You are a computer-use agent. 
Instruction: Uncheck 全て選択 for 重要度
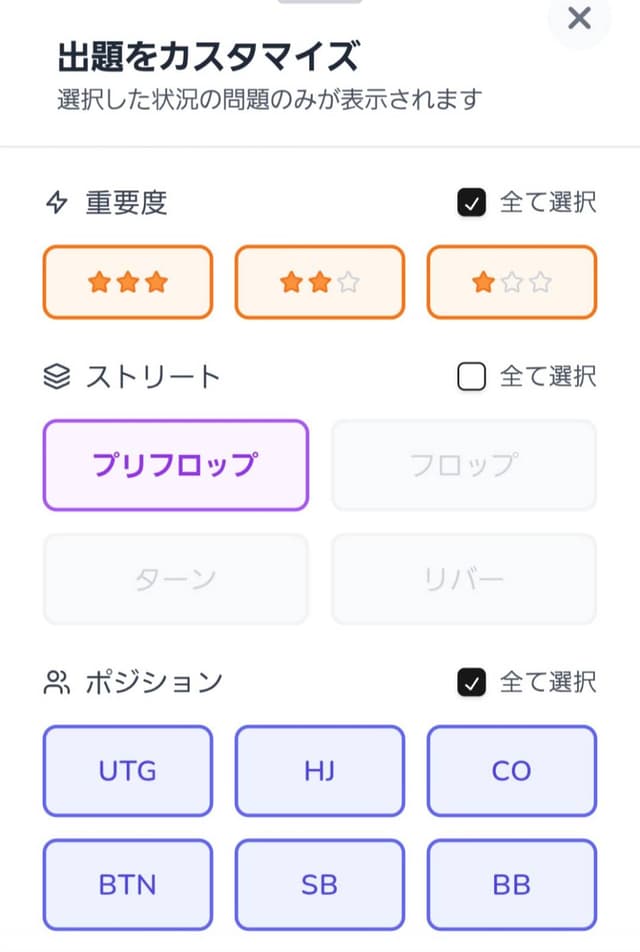click(471, 203)
